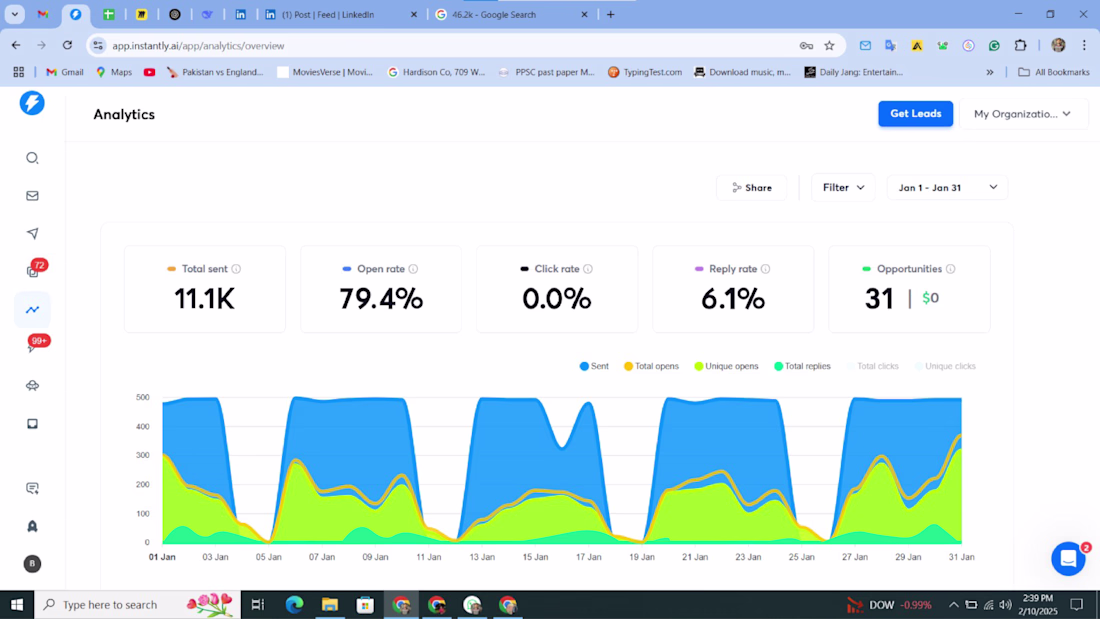Switch to the pinned Gmail tab
This screenshot has height=619, width=1100.
(x=43, y=14)
